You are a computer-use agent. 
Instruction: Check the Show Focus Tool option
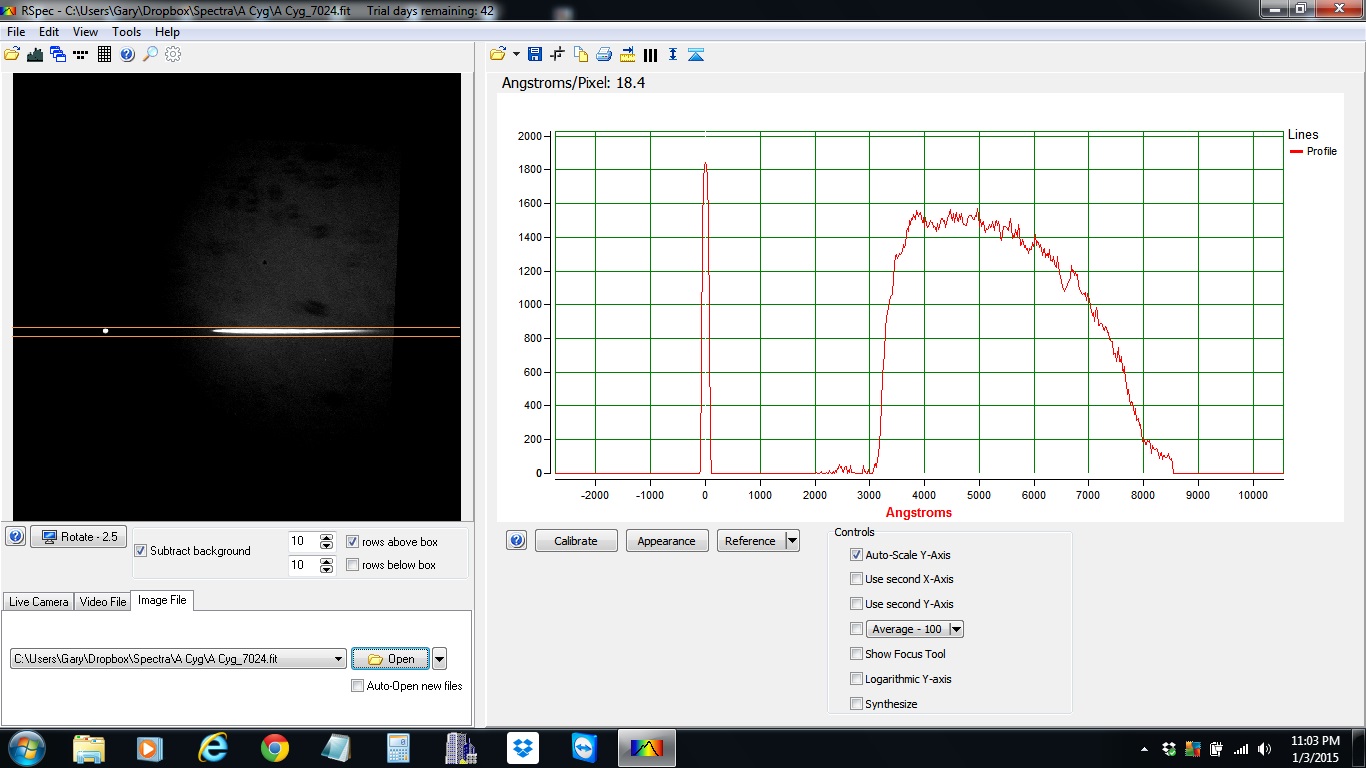coord(856,654)
